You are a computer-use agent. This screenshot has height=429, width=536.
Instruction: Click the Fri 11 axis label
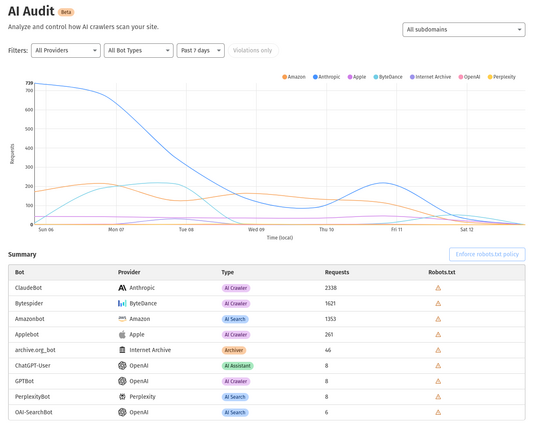click(397, 229)
